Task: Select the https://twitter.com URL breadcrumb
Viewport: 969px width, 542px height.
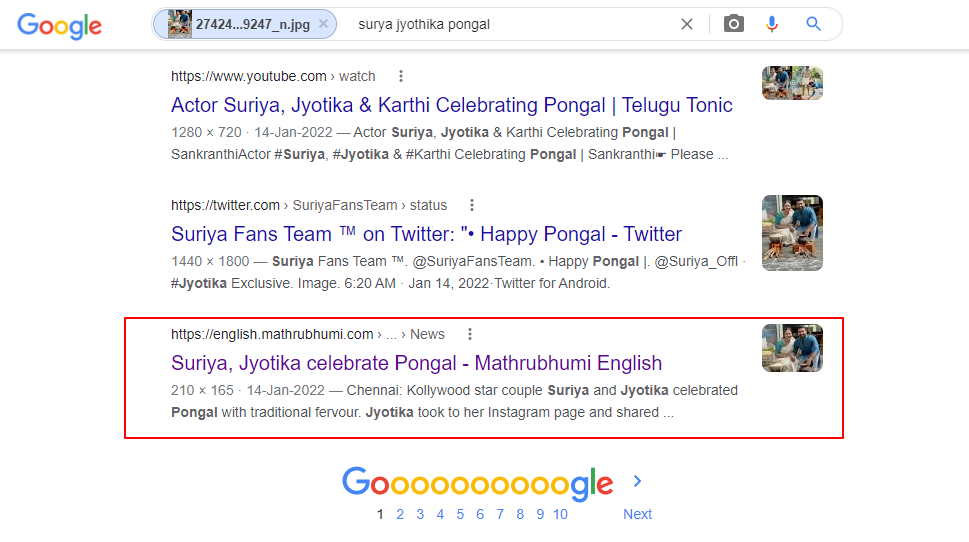Action: (x=309, y=205)
